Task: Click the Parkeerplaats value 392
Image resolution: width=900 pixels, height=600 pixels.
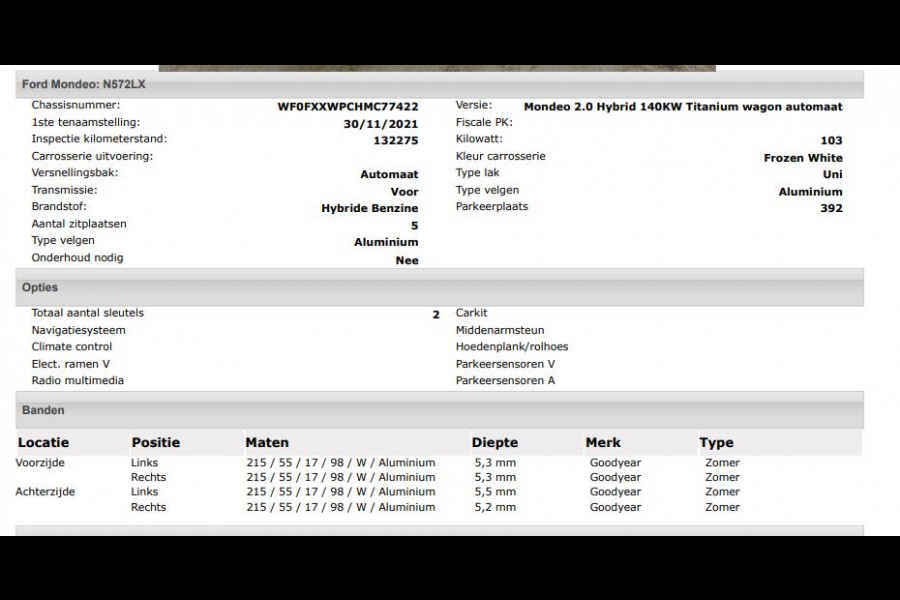Action: click(x=831, y=209)
